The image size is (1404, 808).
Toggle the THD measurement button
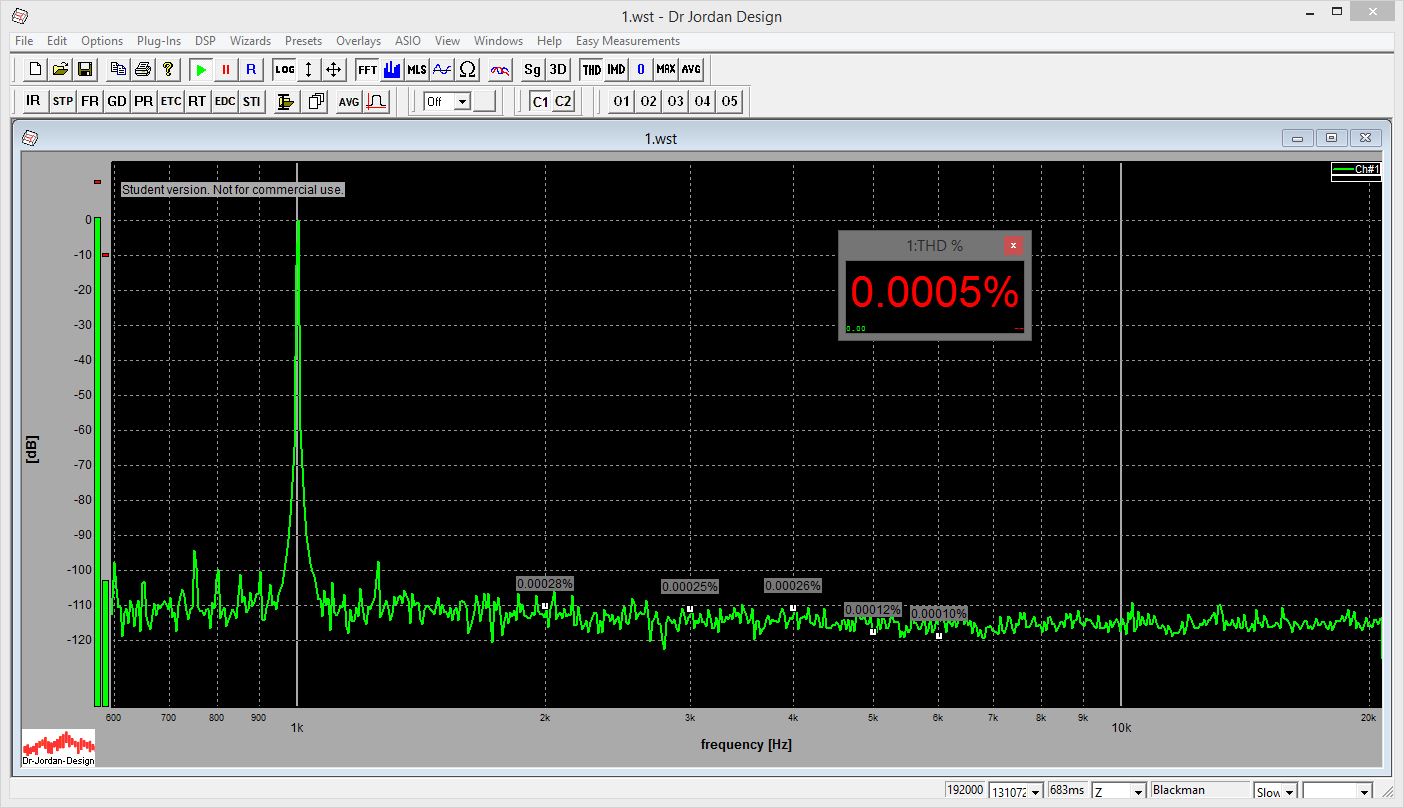pyautogui.click(x=592, y=69)
